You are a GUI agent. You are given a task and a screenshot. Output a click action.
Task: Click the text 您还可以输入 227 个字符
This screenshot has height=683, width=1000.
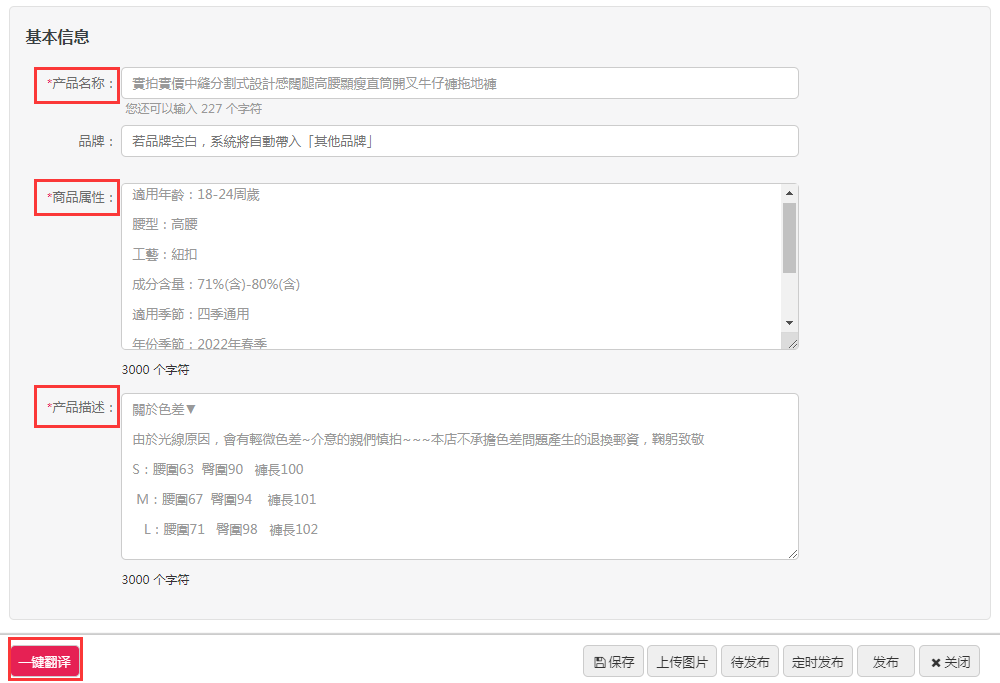pyautogui.click(x=193, y=109)
